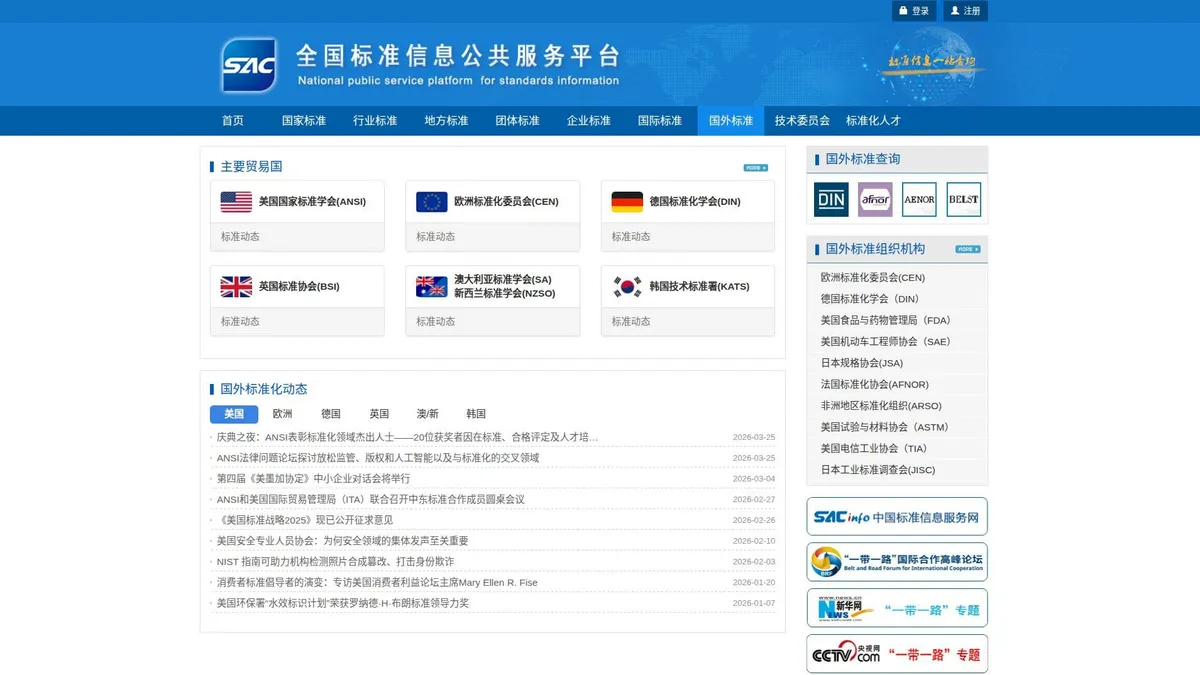Image resolution: width=1200 pixels, height=675 pixels.
Task: Click MORE icon in 主要贸易国 section
Action: (x=756, y=168)
